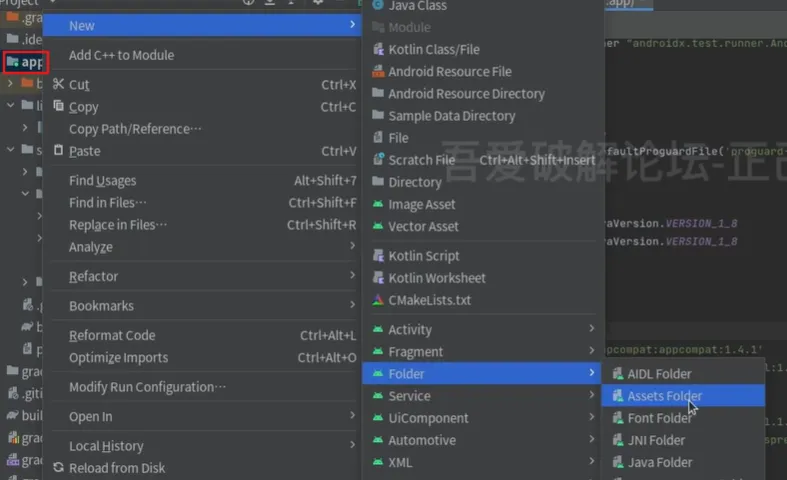Click the scissors Cut icon
Screen dimensions: 787x480
coord(58,85)
